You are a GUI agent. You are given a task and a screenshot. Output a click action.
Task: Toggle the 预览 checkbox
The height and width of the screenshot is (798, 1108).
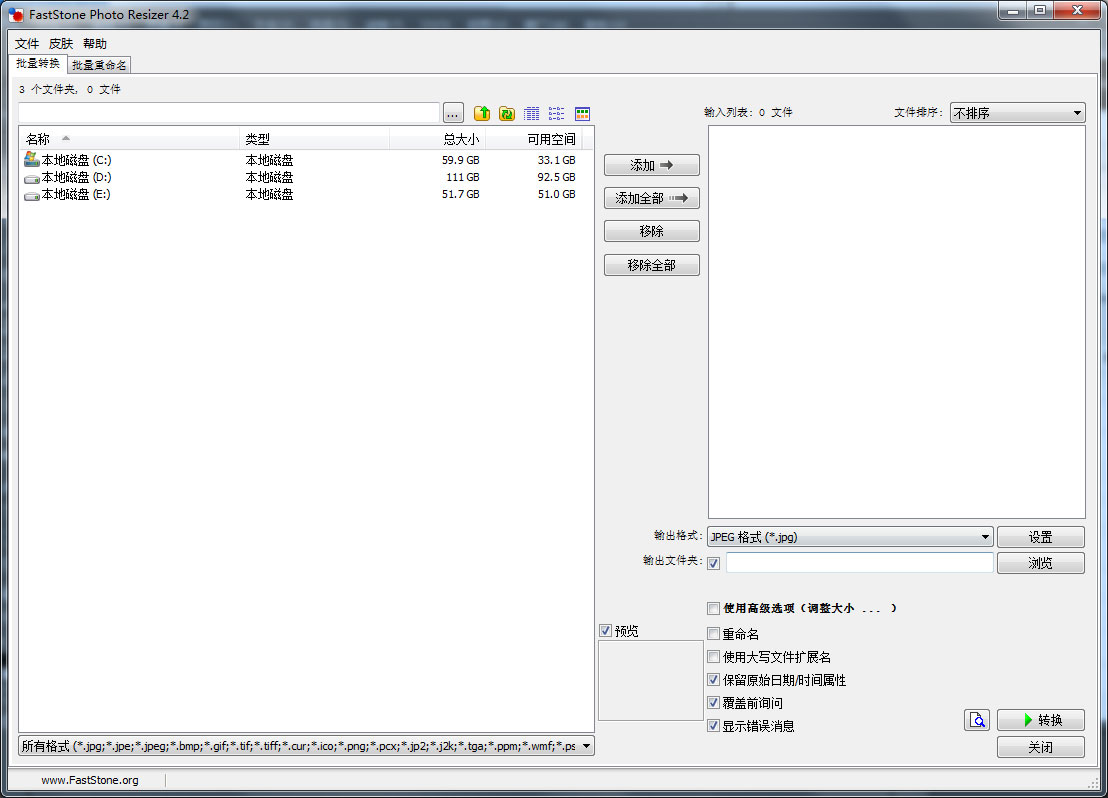point(606,630)
